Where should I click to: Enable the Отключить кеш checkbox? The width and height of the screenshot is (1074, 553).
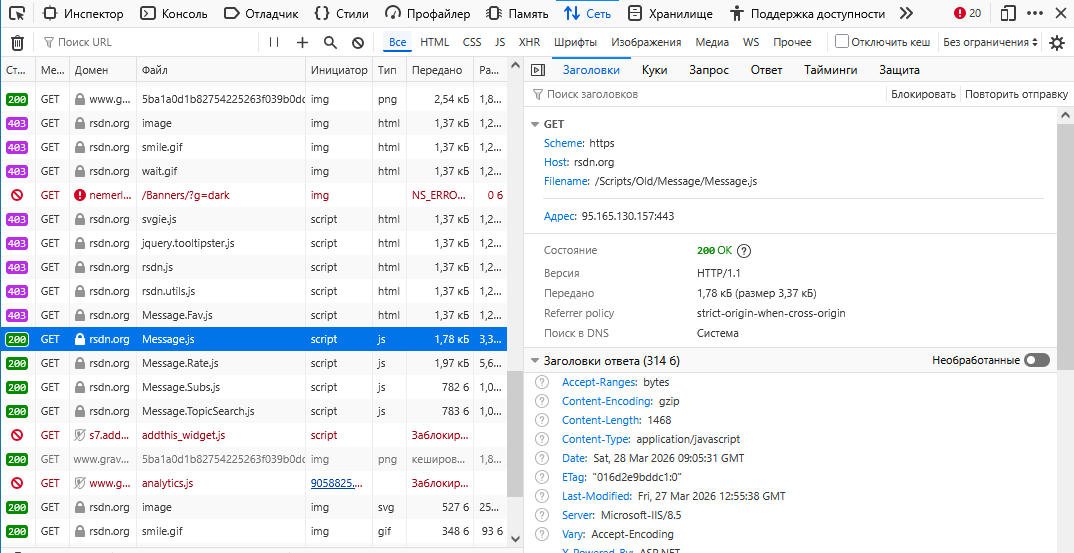[x=842, y=42]
